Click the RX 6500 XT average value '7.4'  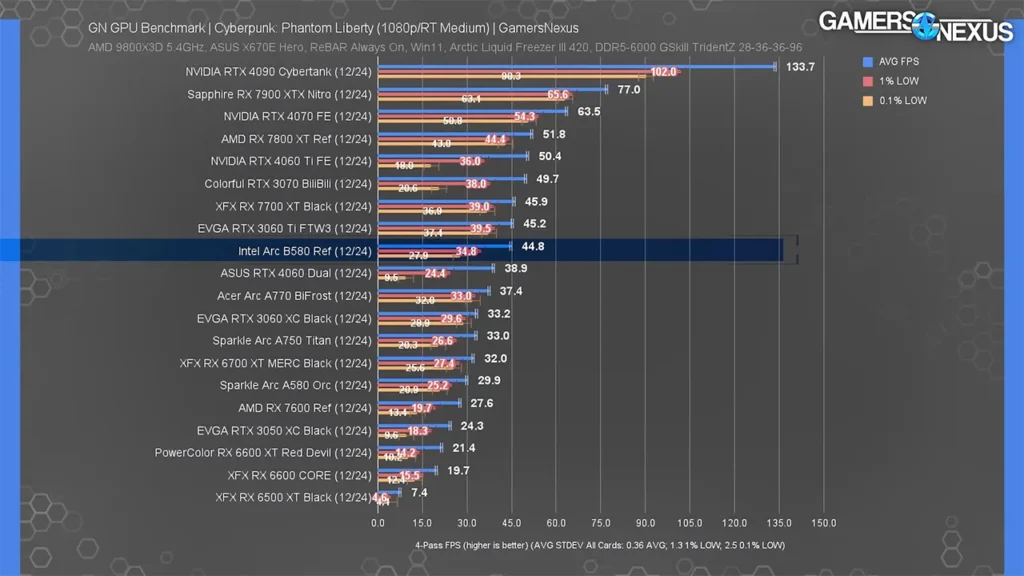[x=419, y=492]
